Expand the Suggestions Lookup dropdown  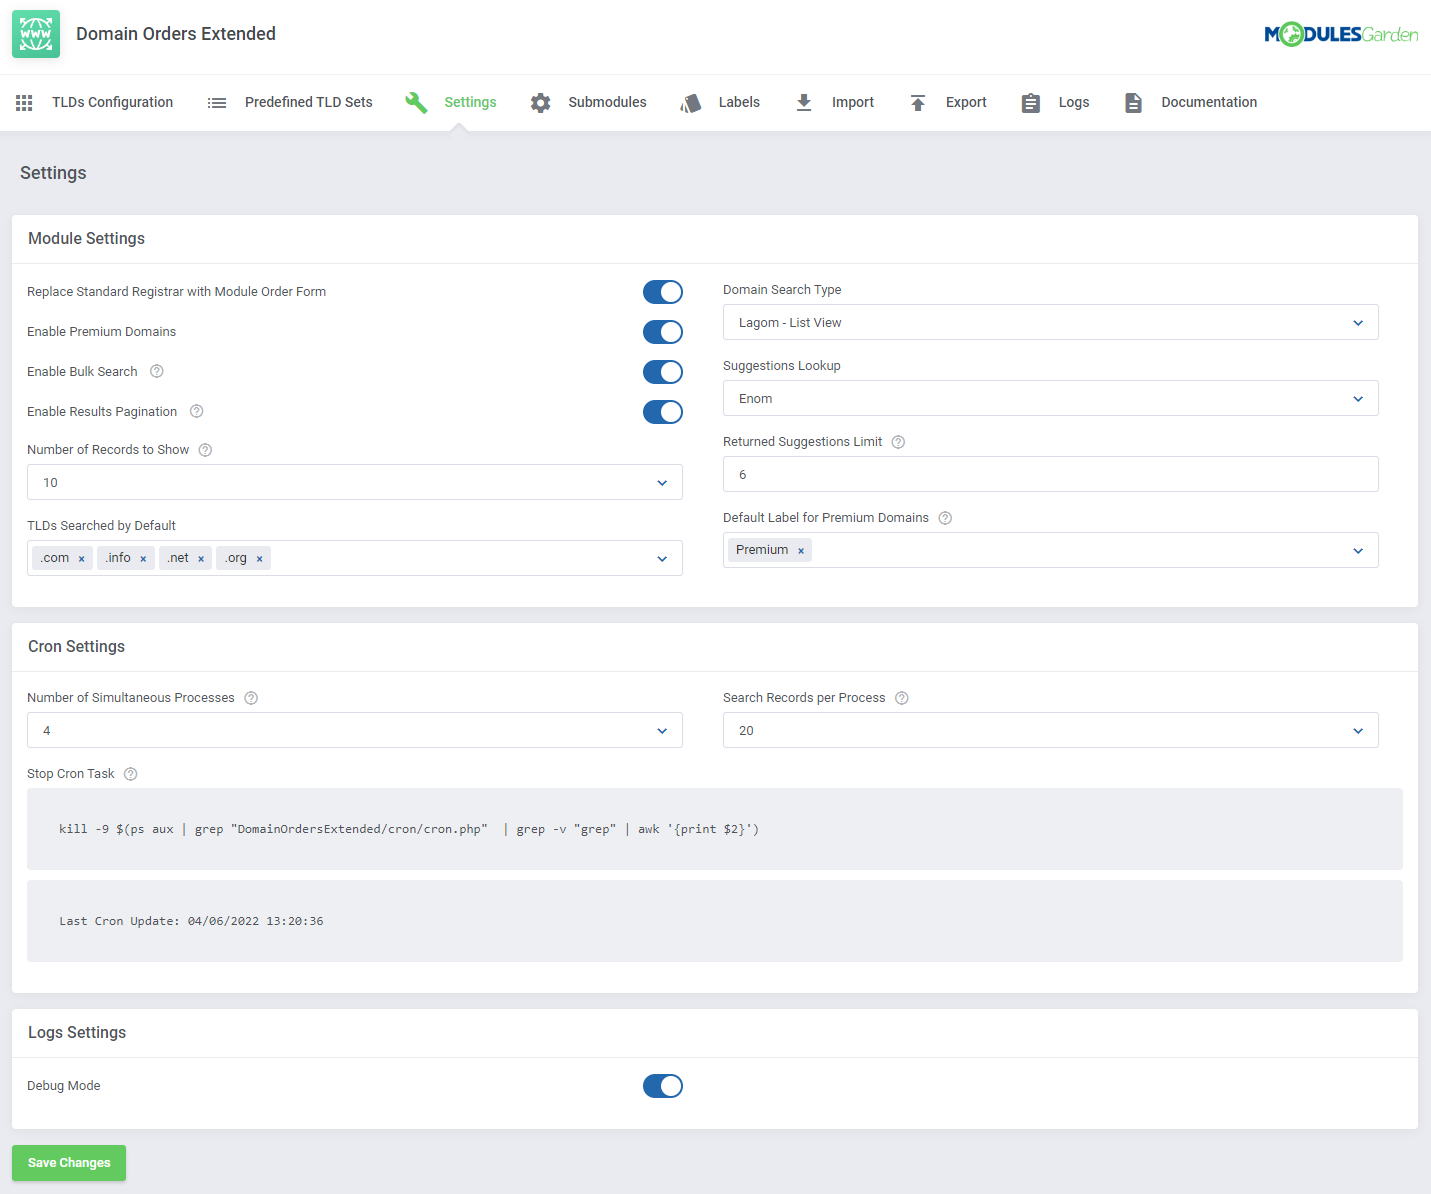[1050, 398]
